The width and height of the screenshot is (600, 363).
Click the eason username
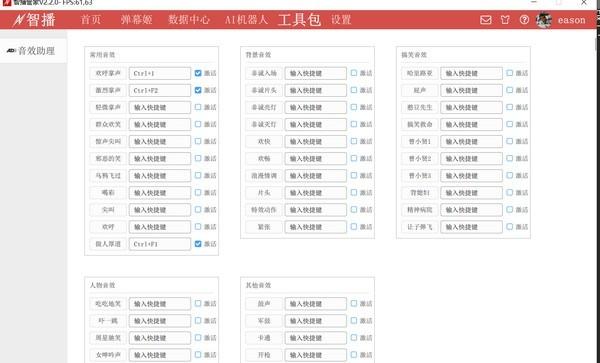[571, 20]
